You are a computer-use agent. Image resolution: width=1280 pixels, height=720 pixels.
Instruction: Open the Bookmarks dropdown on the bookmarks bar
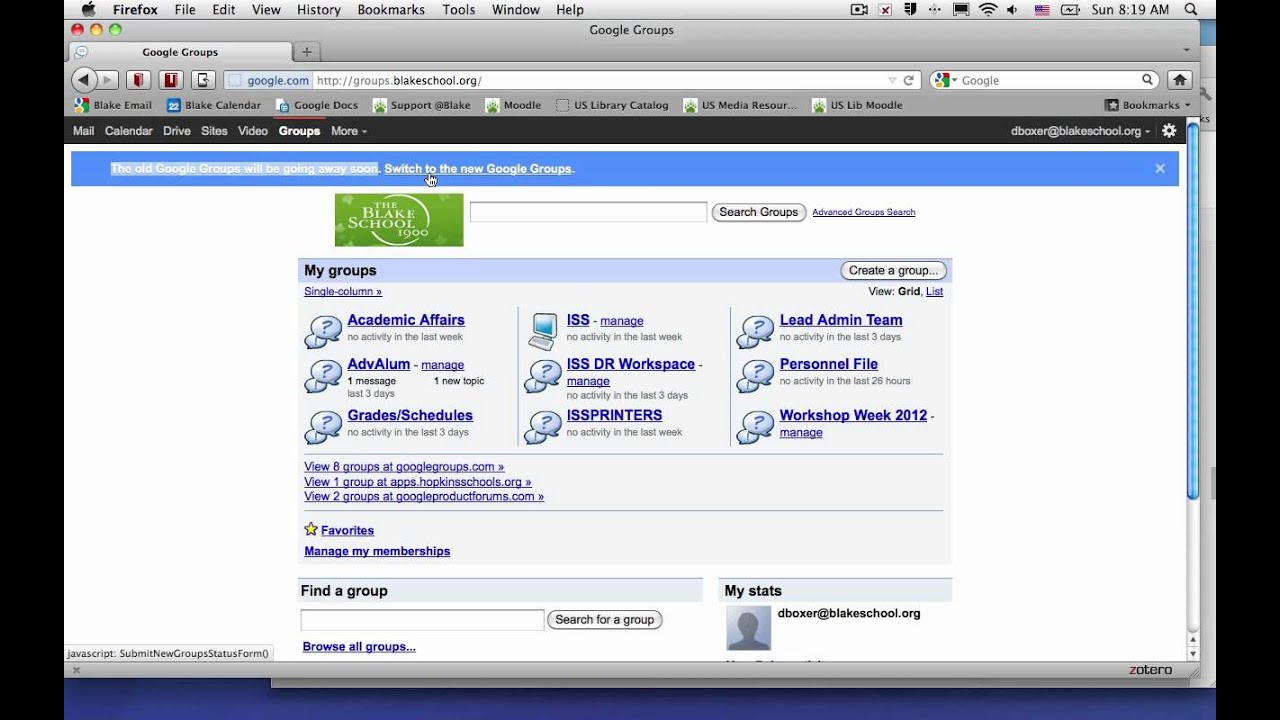(1147, 105)
